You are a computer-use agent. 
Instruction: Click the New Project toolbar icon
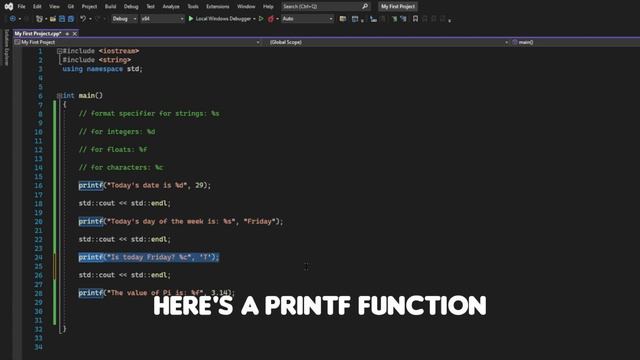click(x=39, y=19)
